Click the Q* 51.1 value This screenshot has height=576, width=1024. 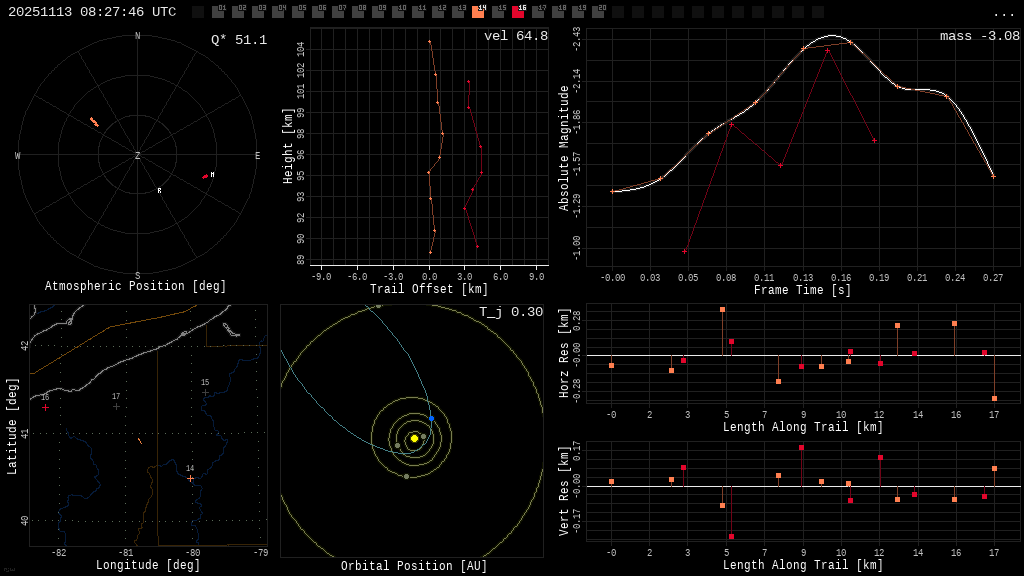tap(239, 40)
